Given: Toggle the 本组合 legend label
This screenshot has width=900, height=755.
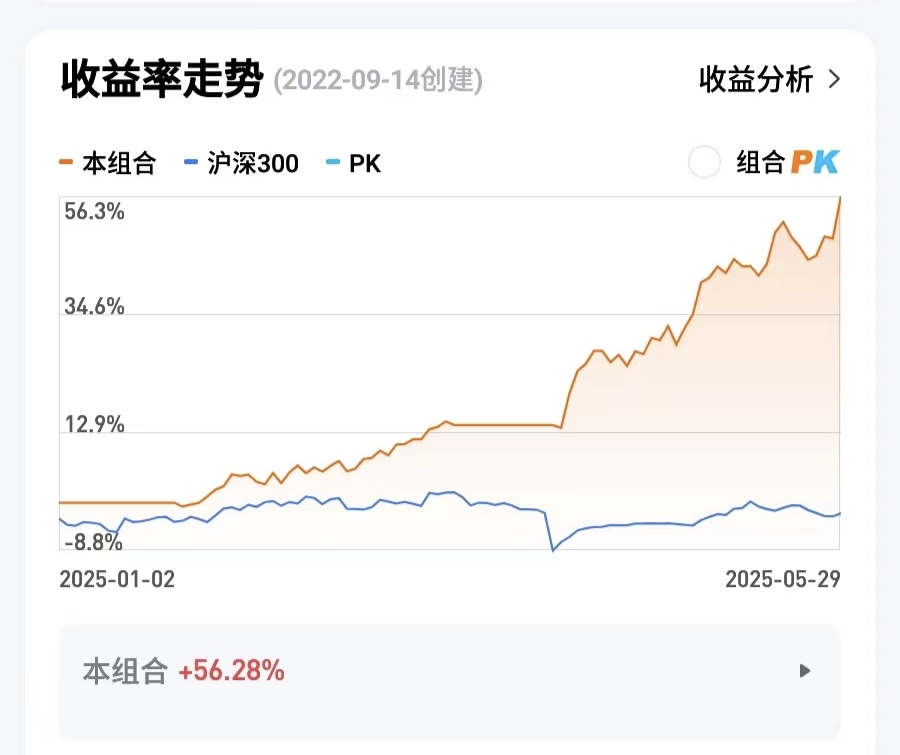Looking at the screenshot, I should click(x=119, y=163).
